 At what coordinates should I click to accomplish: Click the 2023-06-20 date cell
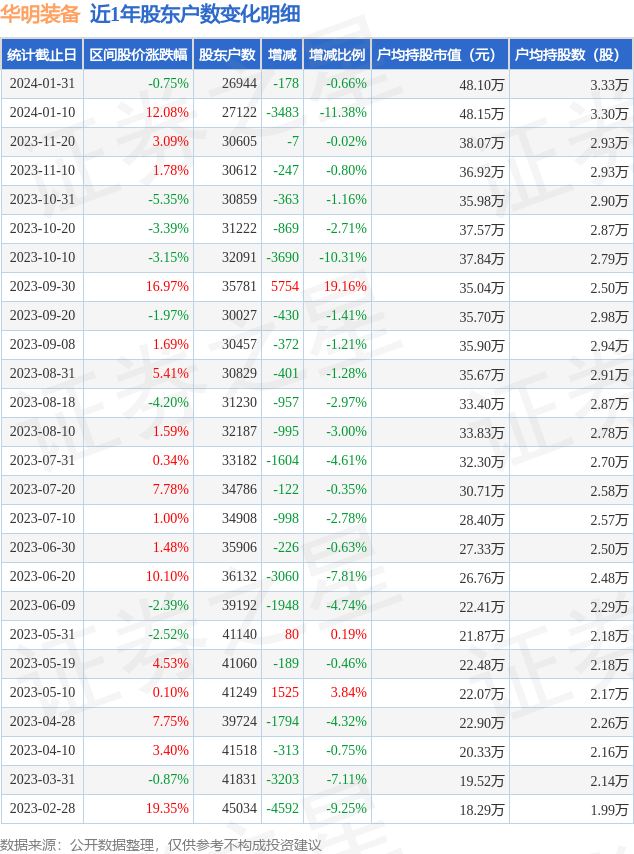click(42, 577)
